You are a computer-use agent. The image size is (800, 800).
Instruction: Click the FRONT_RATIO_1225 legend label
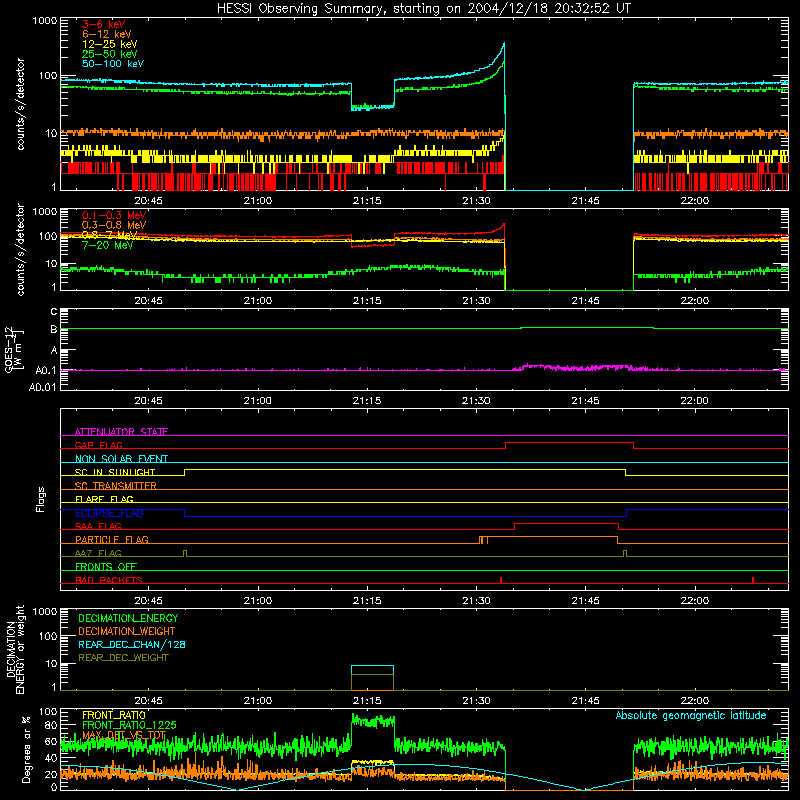pyautogui.click(x=129, y=725)
